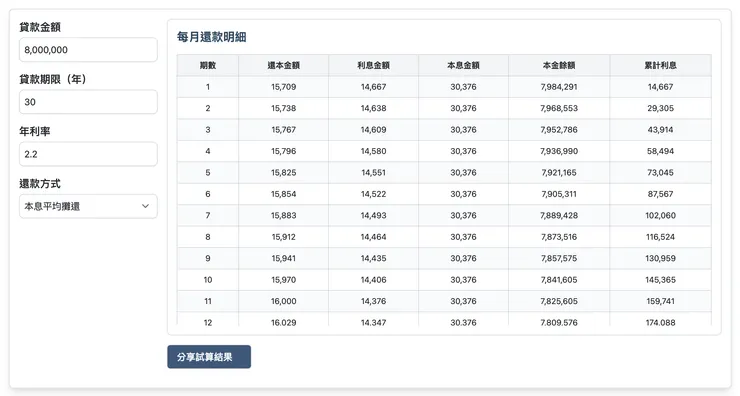Click cumulative interest 73,045
Image resolution: width=740 pixels, height=396 pixels.
point(660,173)
